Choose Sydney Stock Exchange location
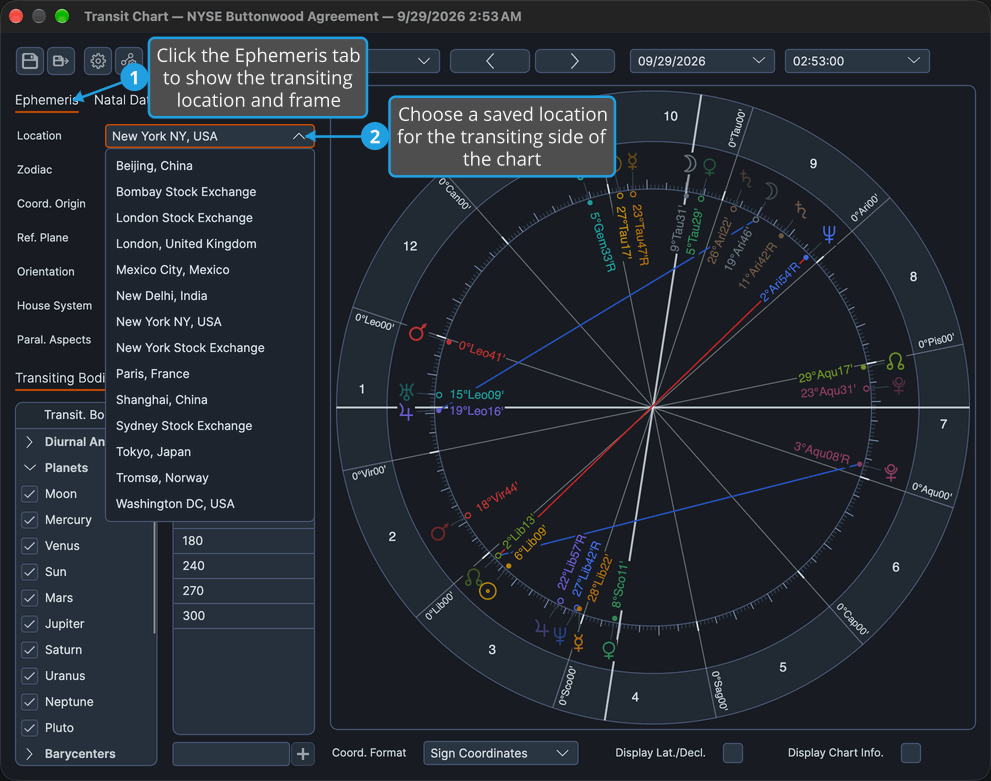This screenshot has width=991, height=781. 210,426
